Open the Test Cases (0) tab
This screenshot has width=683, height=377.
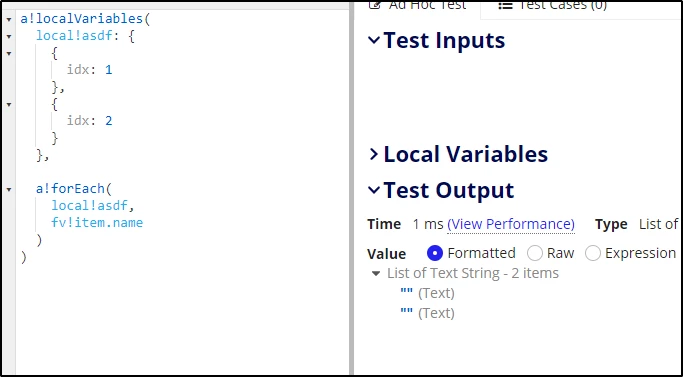point(553,5)
